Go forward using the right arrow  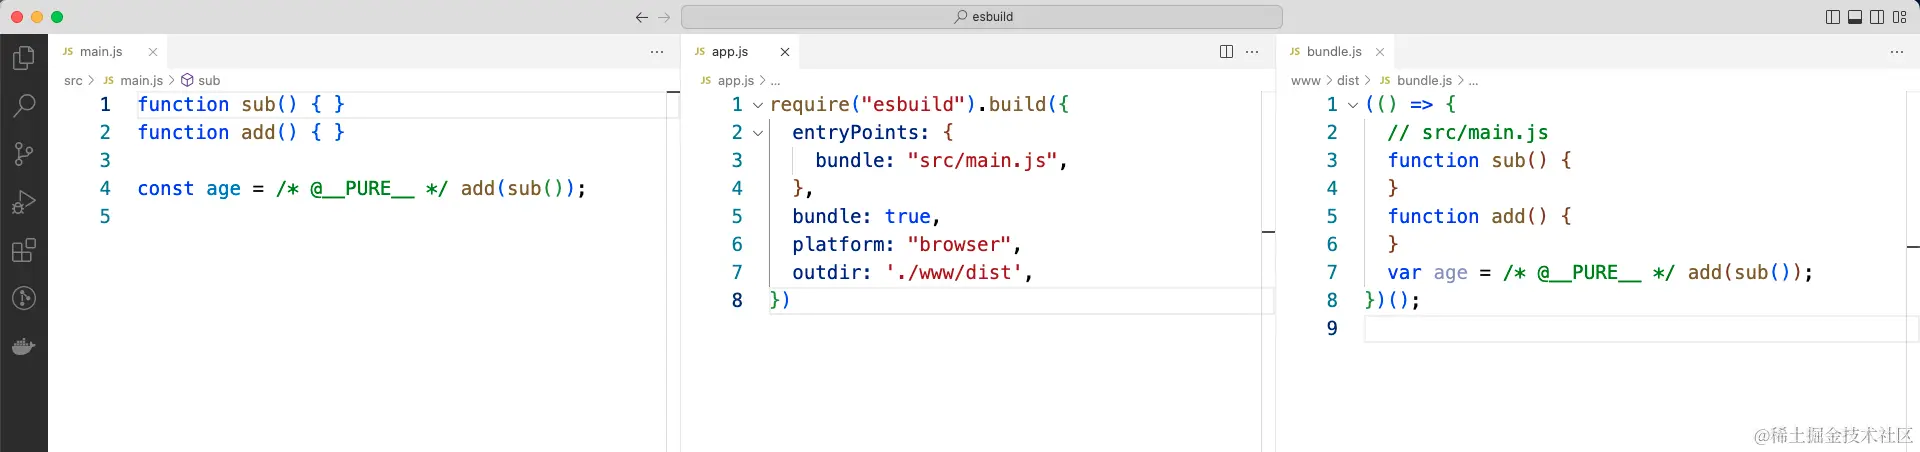[664, 17]
